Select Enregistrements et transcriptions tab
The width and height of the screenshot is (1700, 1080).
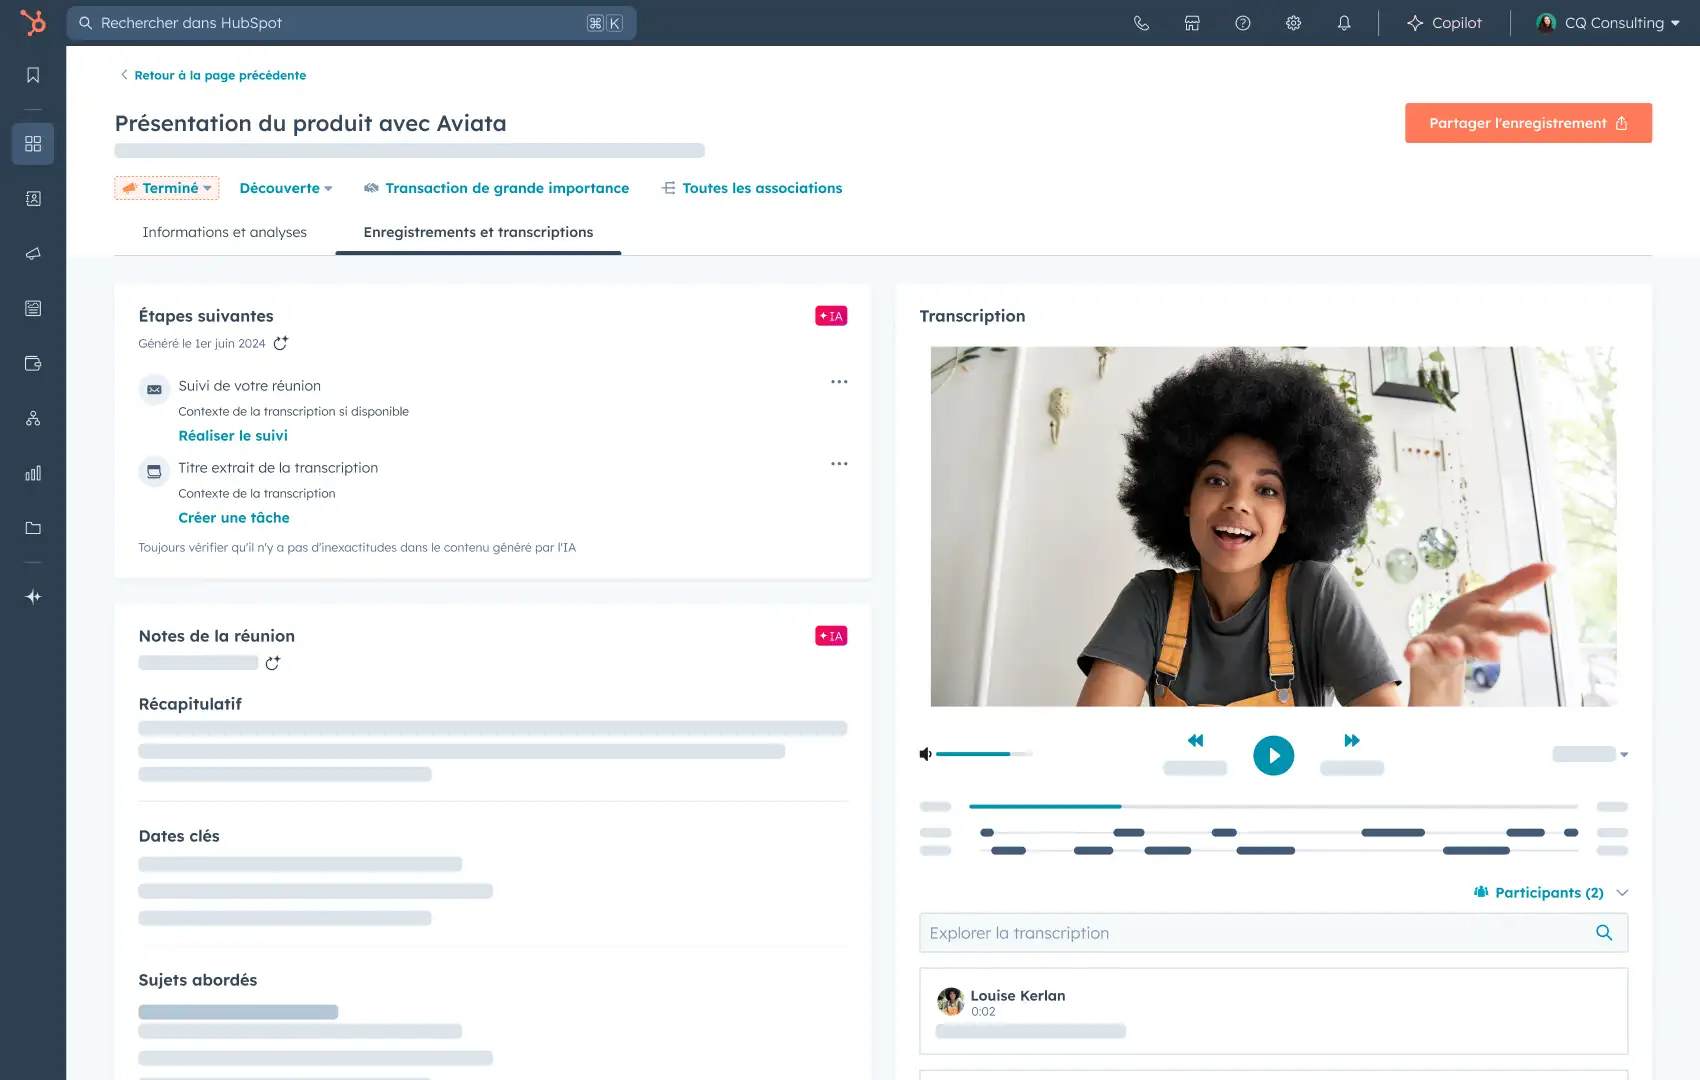[x=478, y=232]
